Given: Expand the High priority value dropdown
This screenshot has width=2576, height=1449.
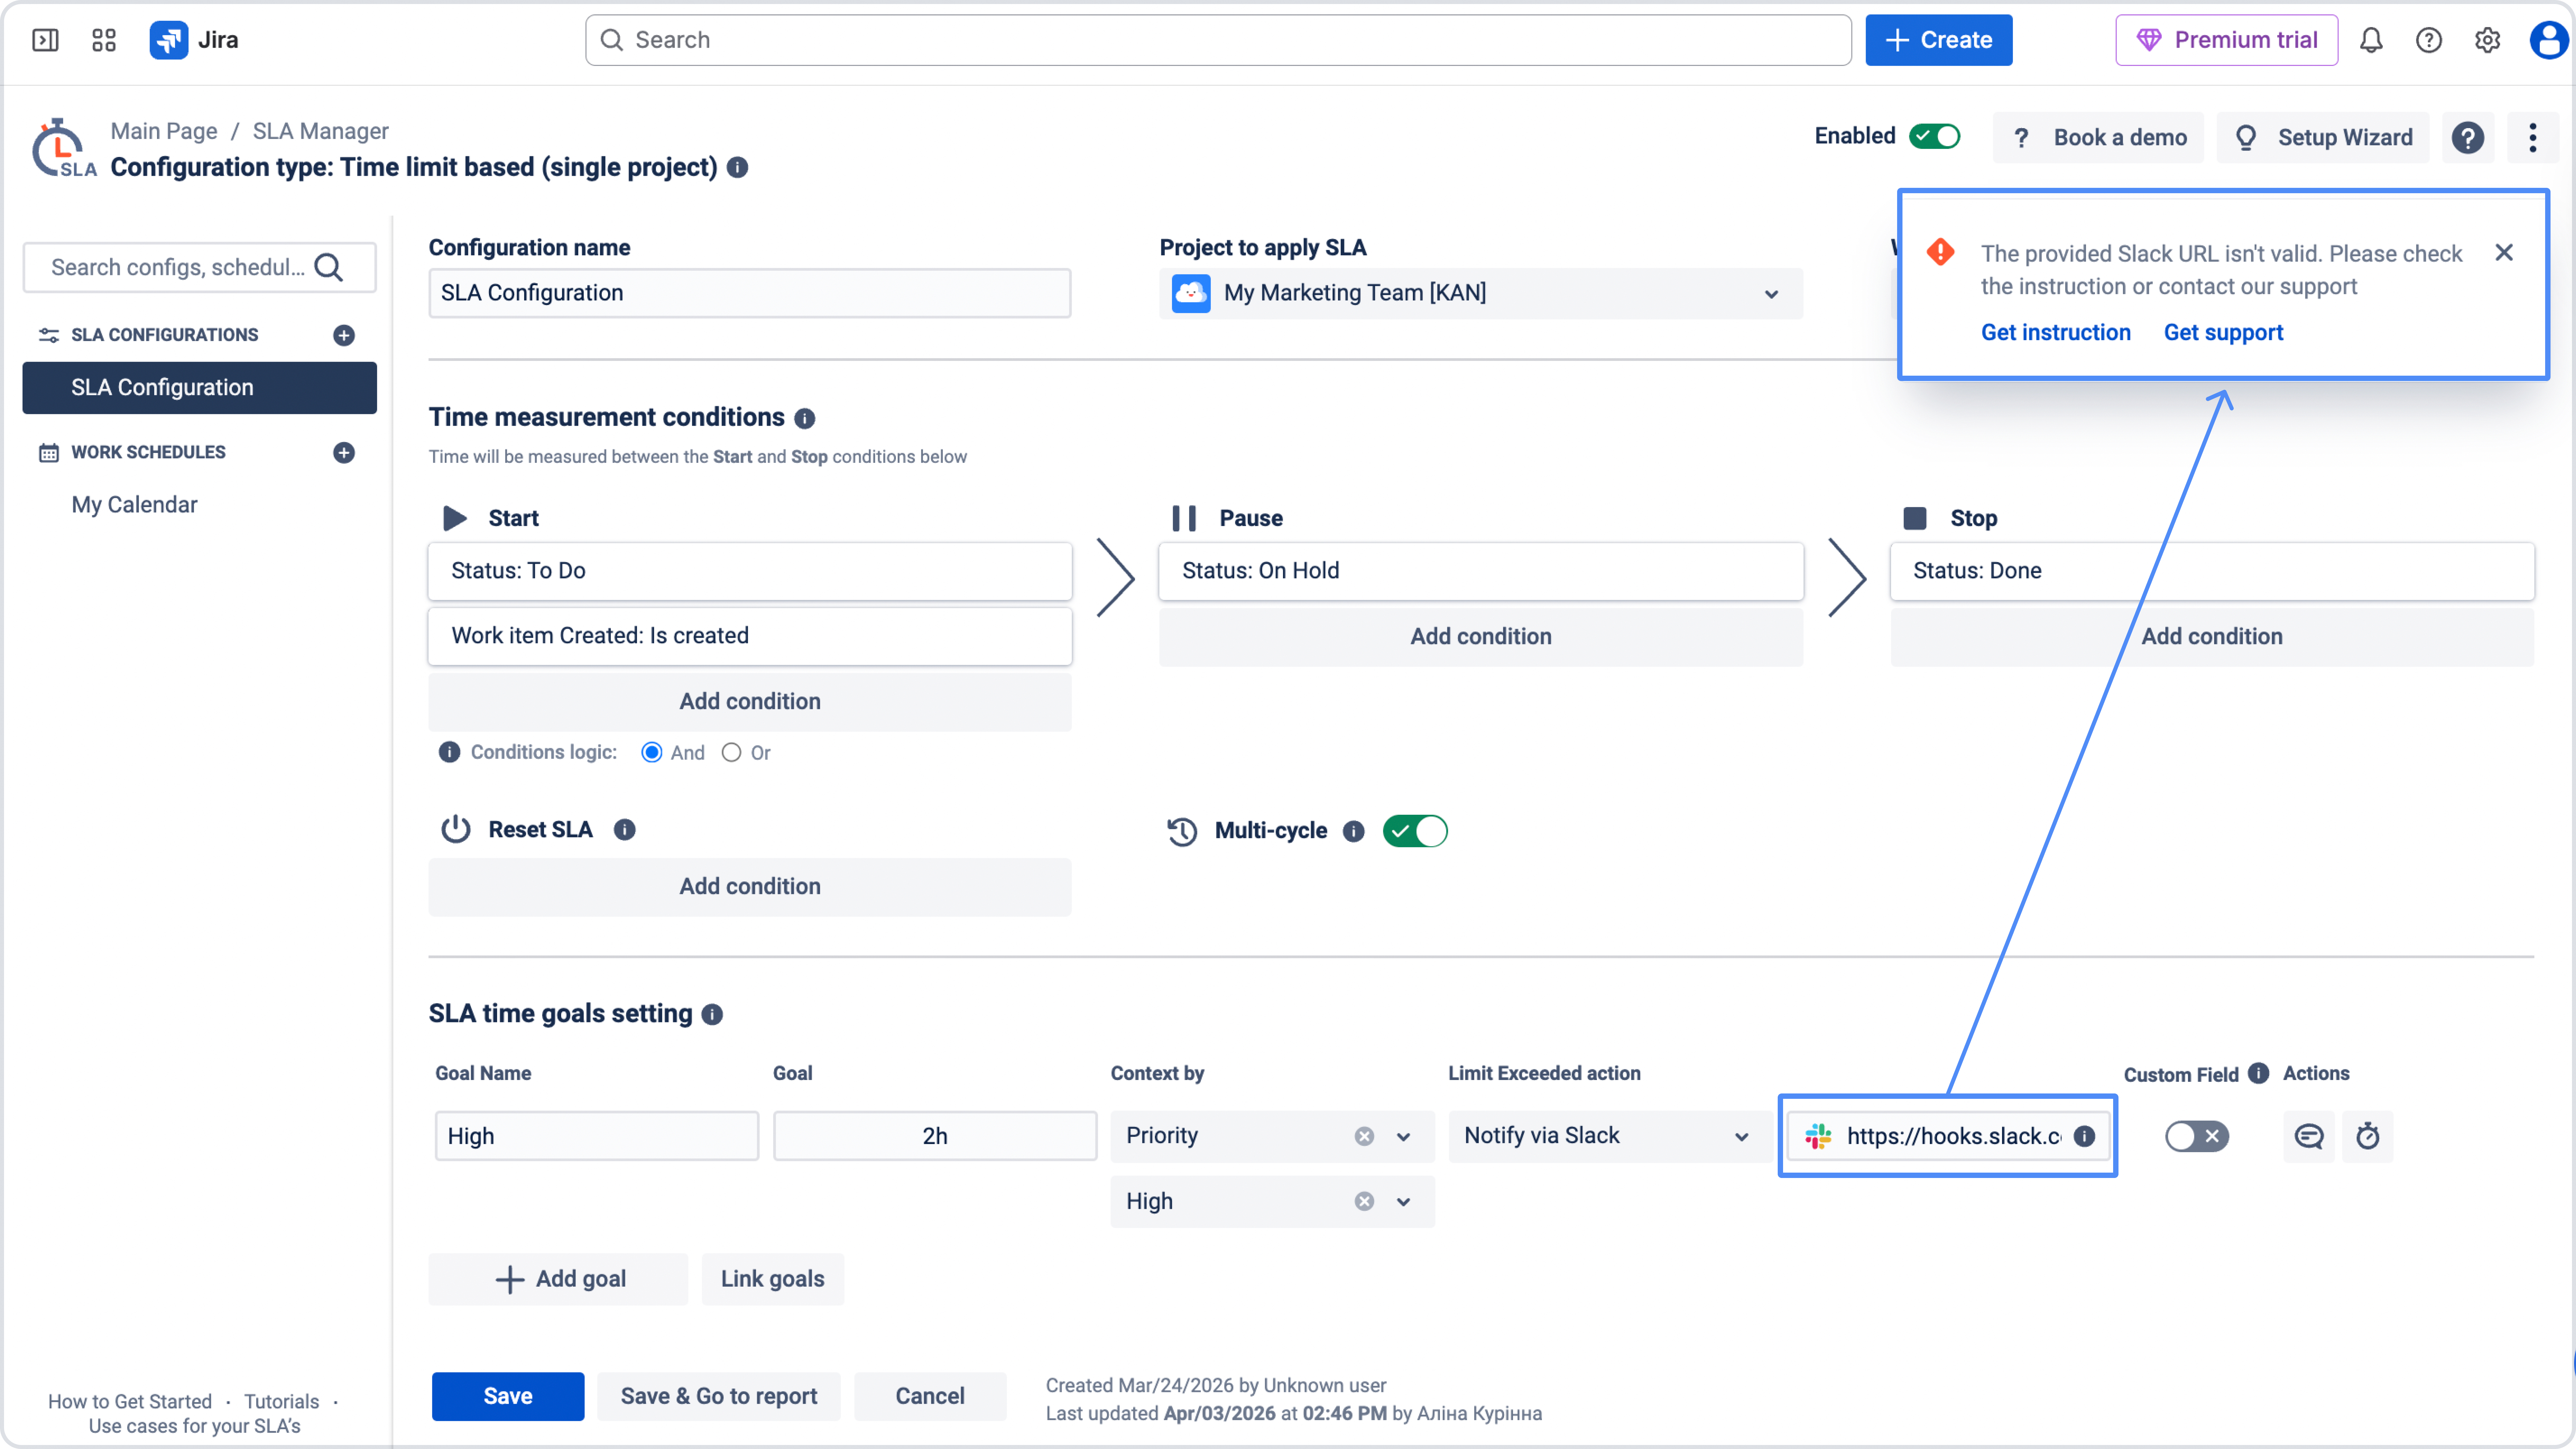Looking at the screenshot, I should click(x=1403, y=1201).
